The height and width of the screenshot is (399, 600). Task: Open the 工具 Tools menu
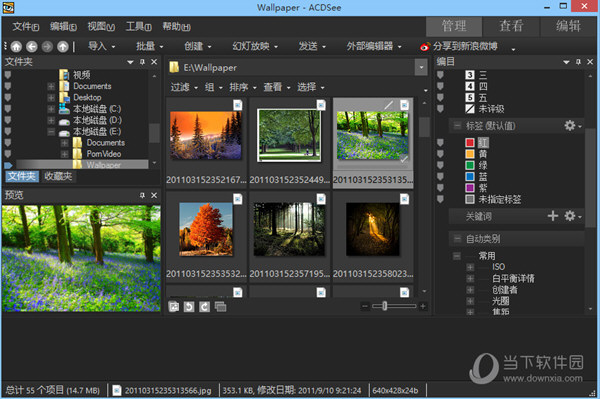point(139,26)
